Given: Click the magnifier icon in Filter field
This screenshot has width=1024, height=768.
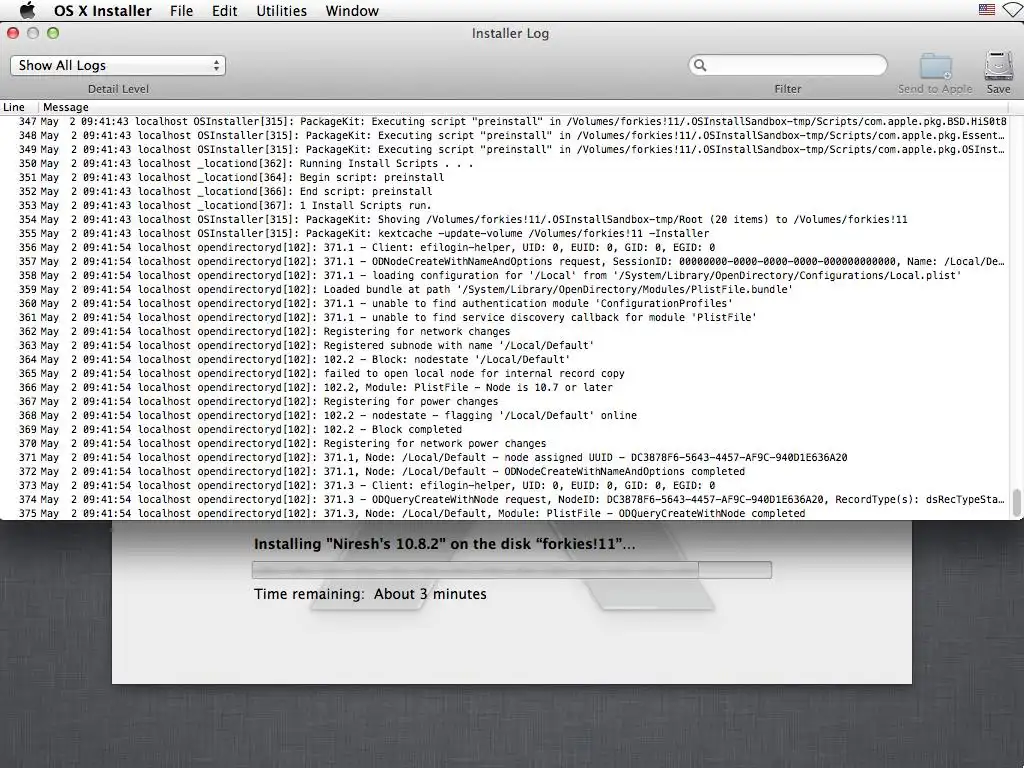Looking at the screenshot, I should tap(700, 65).
